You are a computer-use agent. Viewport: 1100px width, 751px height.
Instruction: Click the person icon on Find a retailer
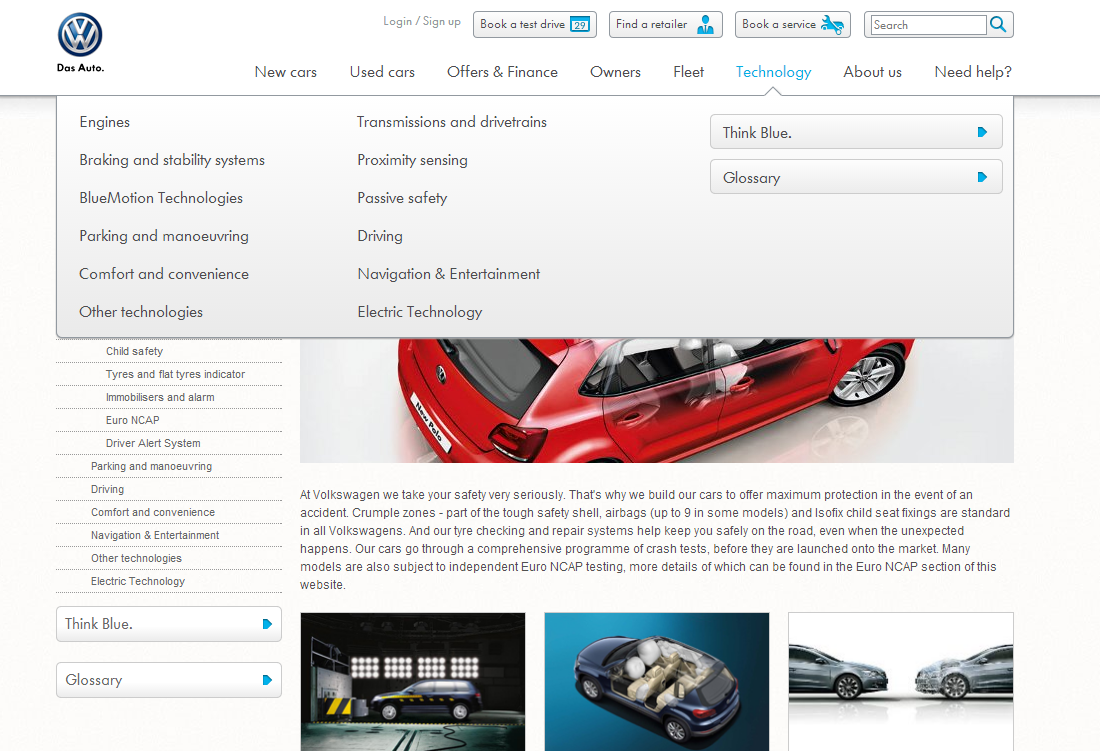click(x=706, y=25)
